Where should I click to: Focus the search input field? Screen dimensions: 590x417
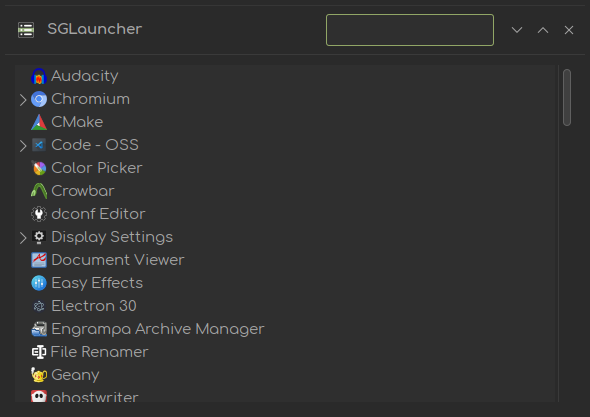410,30
